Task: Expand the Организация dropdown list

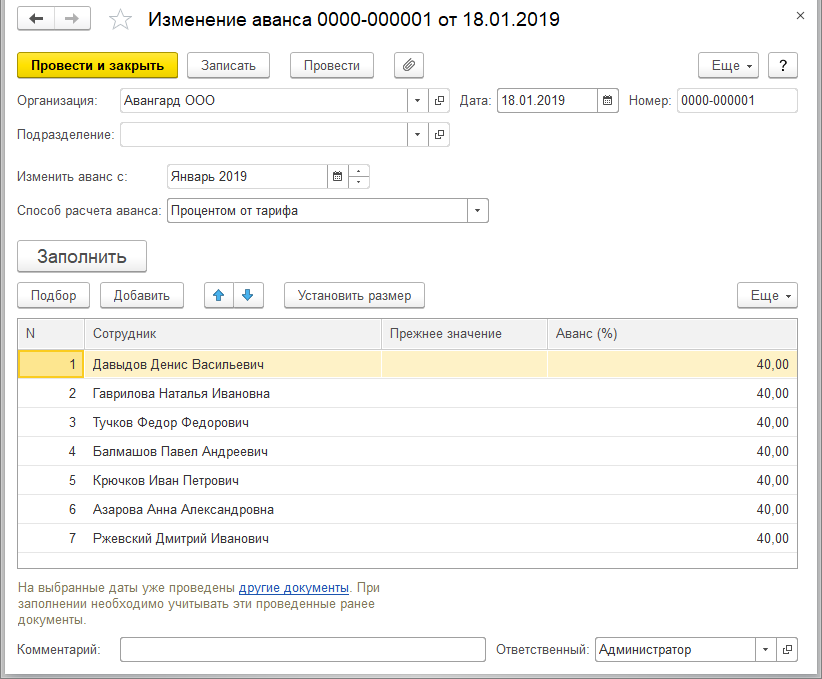Action: (x=417, y=101)
